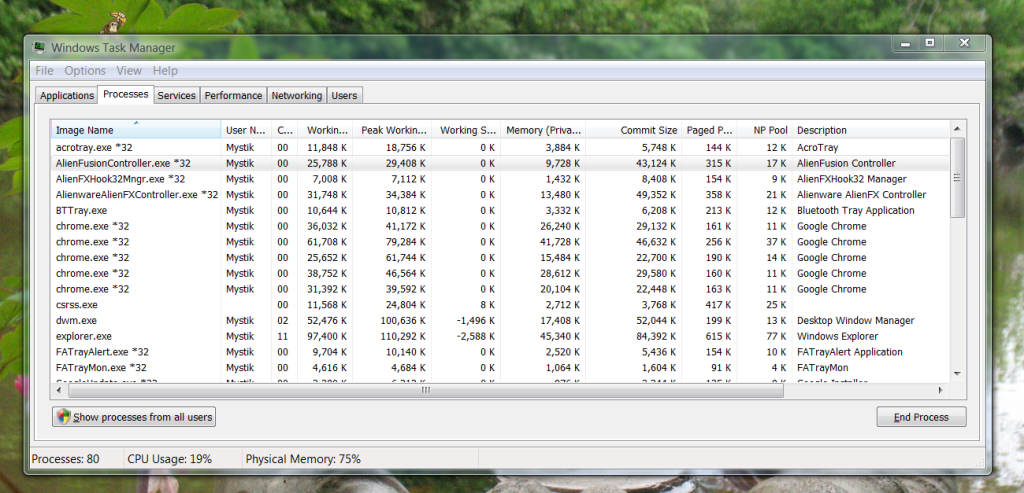1024x493 pixels.
Task: Select AlienwareAlienFXController.exe *32 process
Action: [500, 195]
